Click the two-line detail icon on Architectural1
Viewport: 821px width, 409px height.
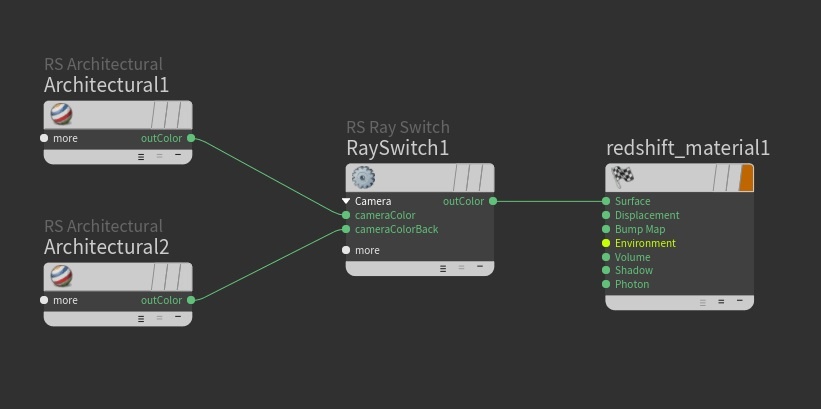point(159,156)
